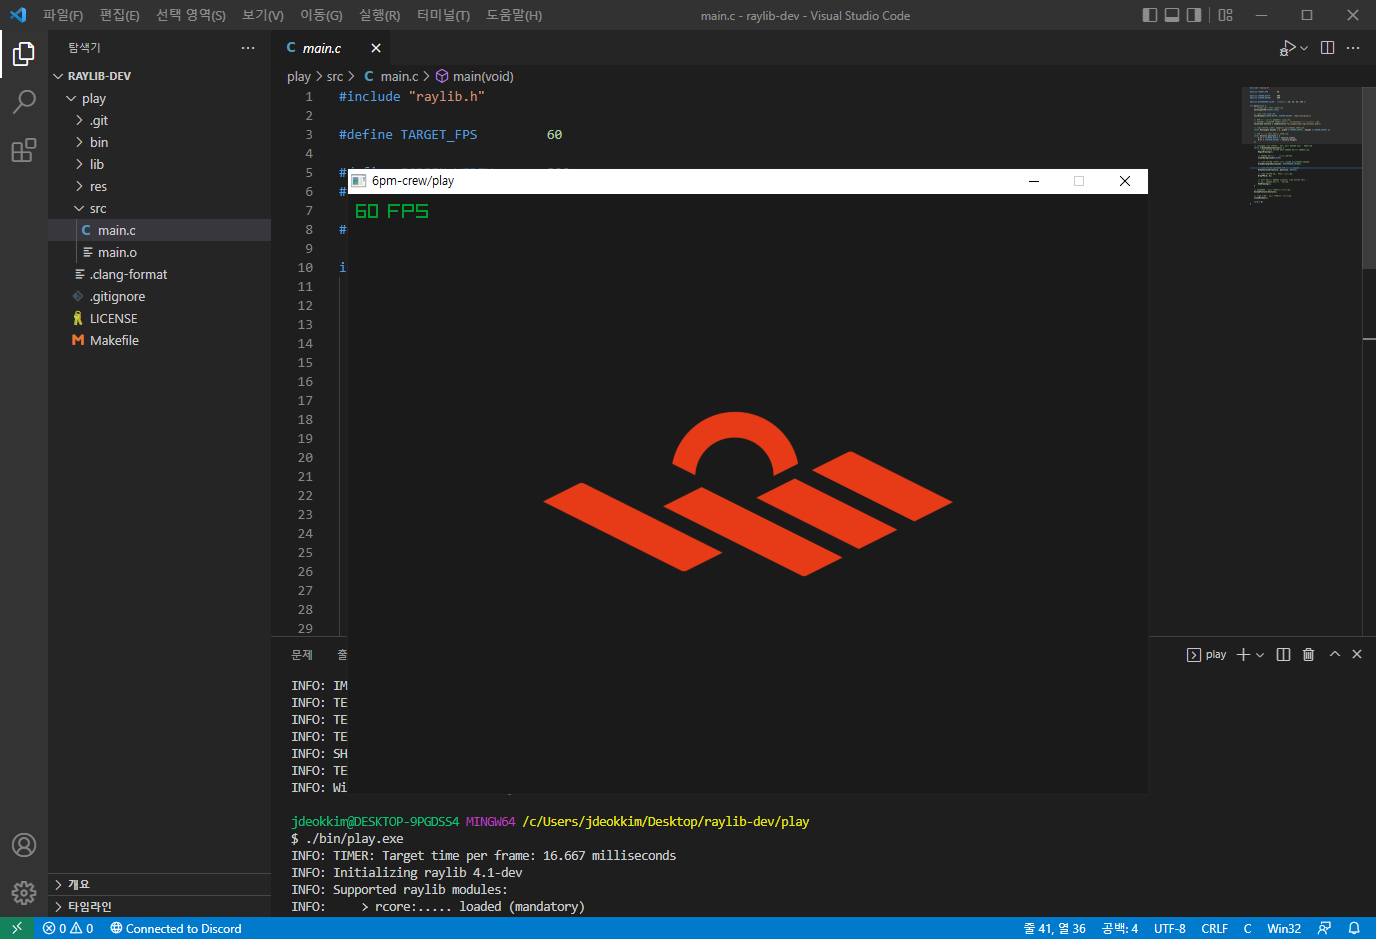Image resolution: width=1376 pixels, height=939 pixels.
Task: Open the 터미널(T) menu
Action: [443, 15]
